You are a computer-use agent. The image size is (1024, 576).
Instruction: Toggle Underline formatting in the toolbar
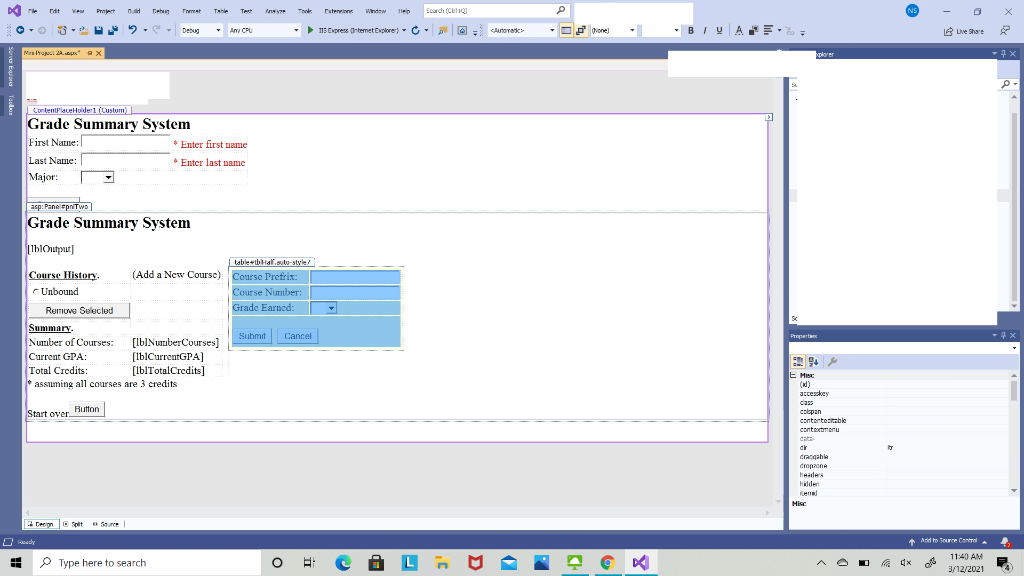[720, 30]
